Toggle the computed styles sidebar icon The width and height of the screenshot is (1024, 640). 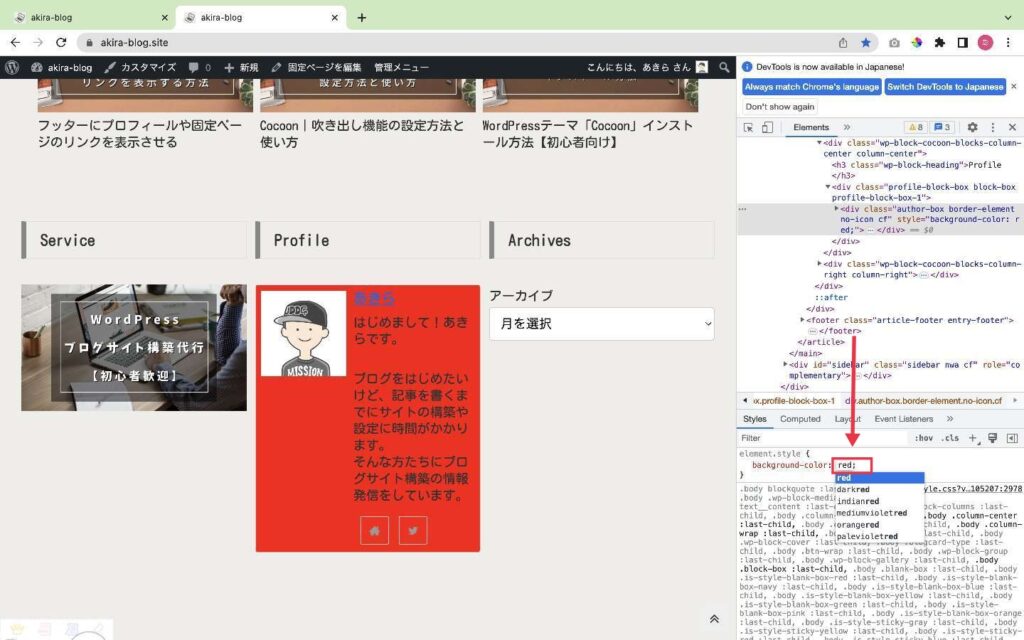(1012, 438)
